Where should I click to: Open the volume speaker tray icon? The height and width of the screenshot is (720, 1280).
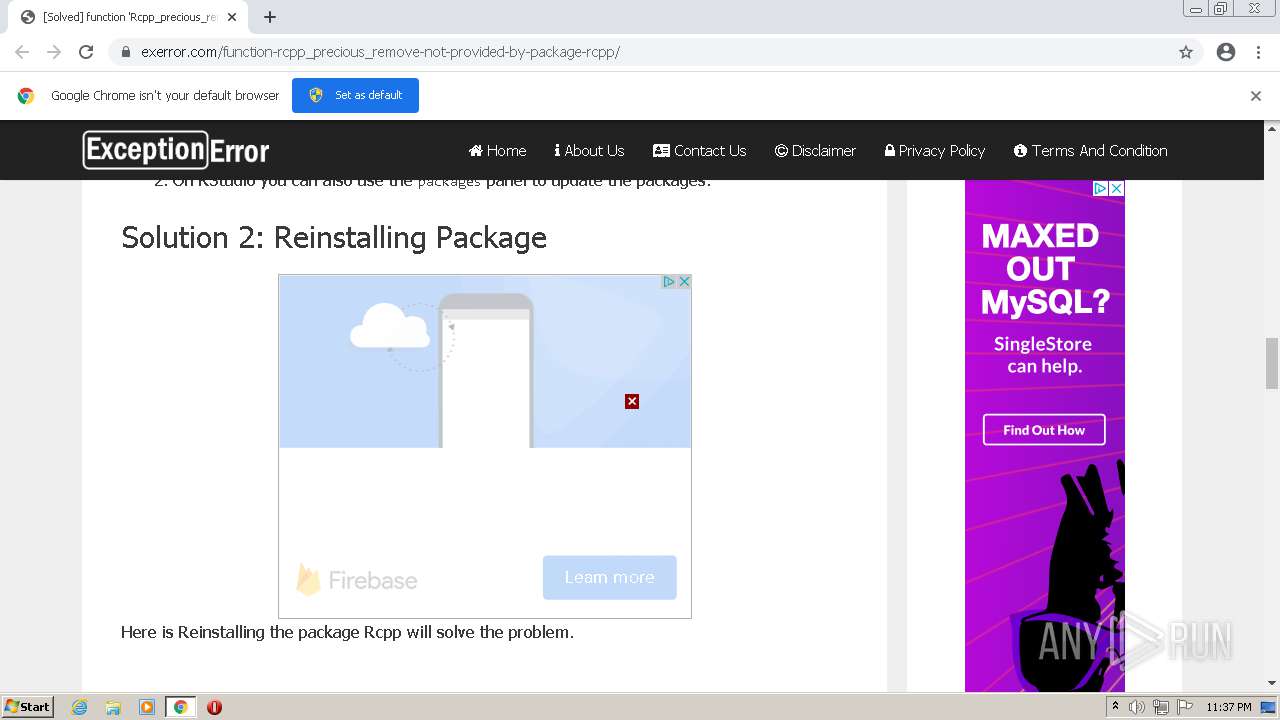coord(1137,707)
